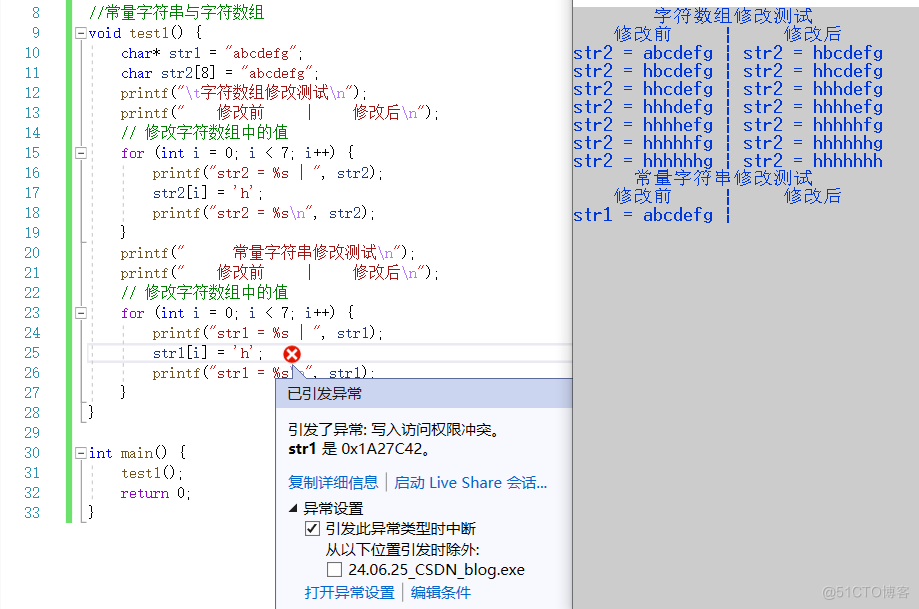919x609 pixels.
Task: Click printf 常量字符串修改测试 line 20
Action: pos(268,253)
